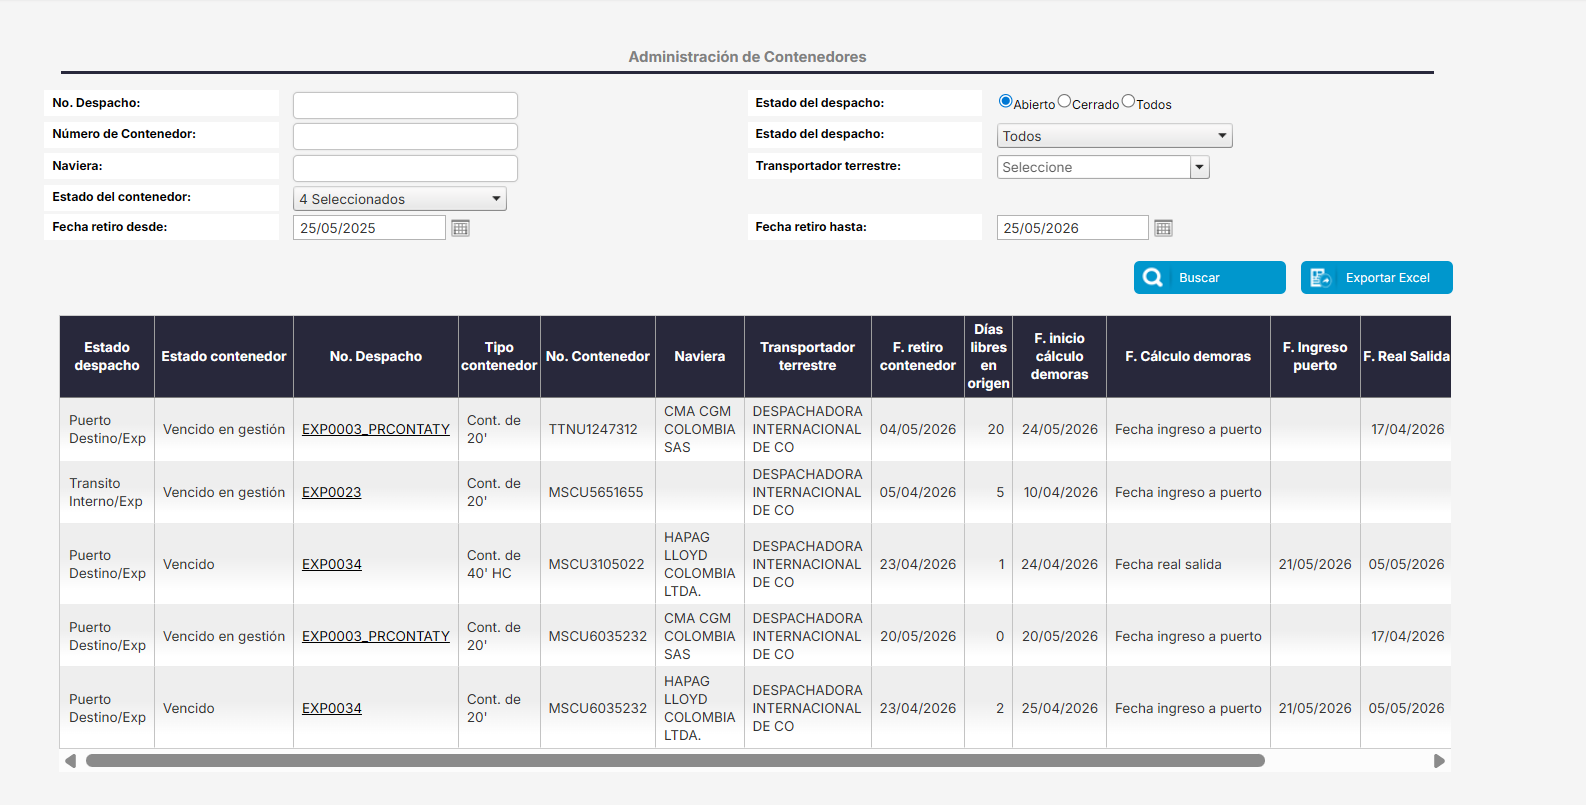Image resolution: width=1586 pixels, height=805 pixels.
Task: Click the No. Contenedor column header
Action: click(x=598, y=356)
